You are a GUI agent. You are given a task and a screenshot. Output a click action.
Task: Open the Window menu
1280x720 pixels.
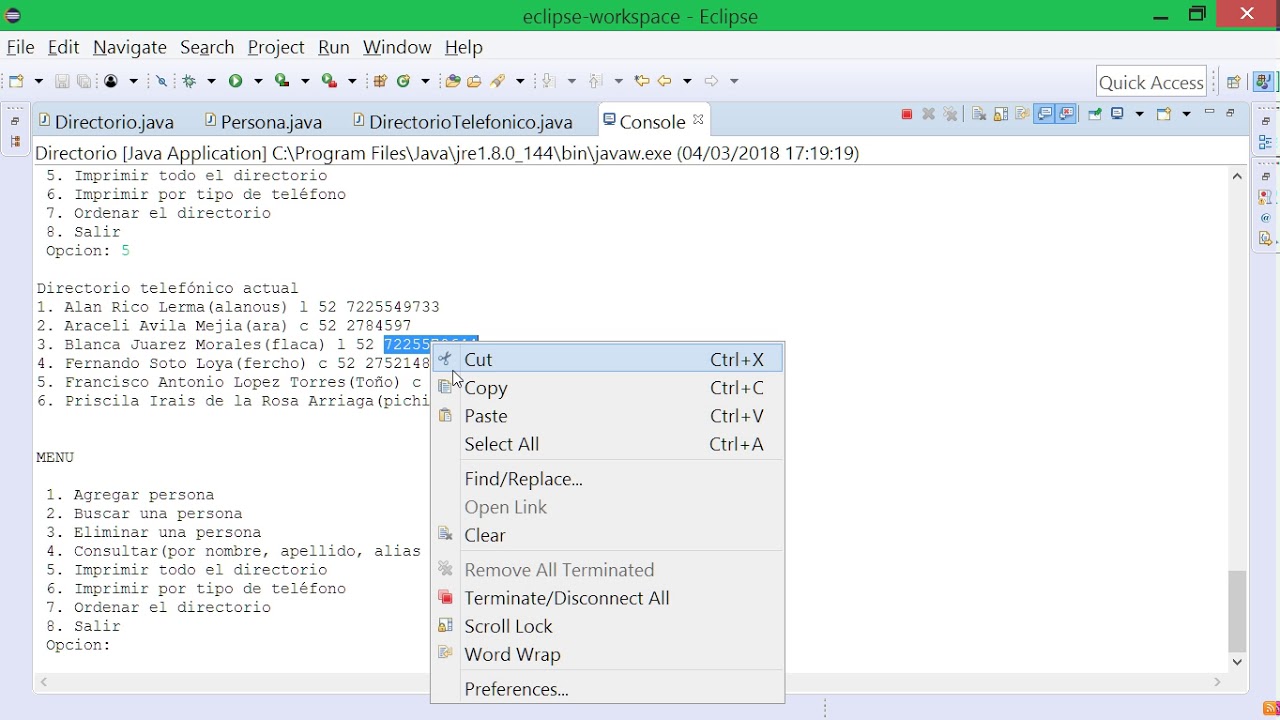(397, 47)
